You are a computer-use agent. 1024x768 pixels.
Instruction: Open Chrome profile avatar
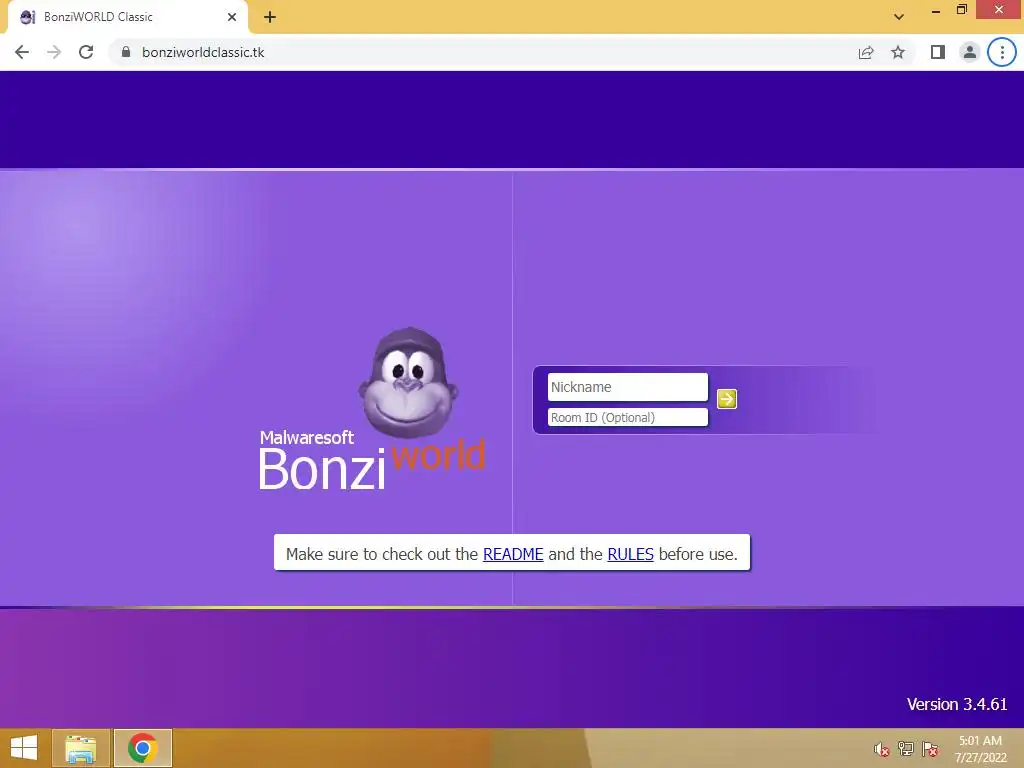tap(970, 52)
